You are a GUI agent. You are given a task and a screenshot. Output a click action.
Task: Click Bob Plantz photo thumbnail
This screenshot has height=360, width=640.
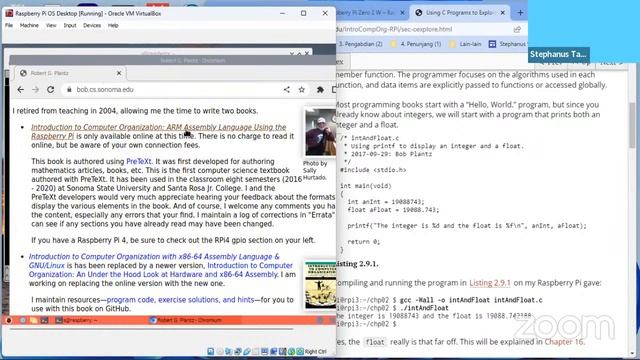point(320,132)
